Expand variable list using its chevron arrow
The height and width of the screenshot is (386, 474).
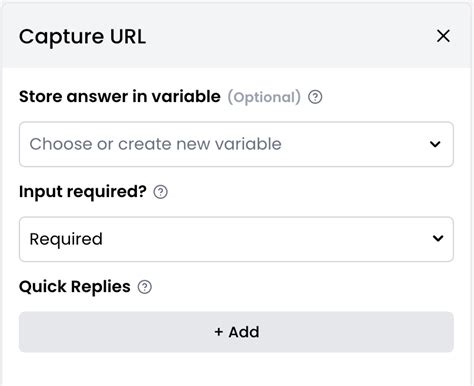tap(435, 144)
